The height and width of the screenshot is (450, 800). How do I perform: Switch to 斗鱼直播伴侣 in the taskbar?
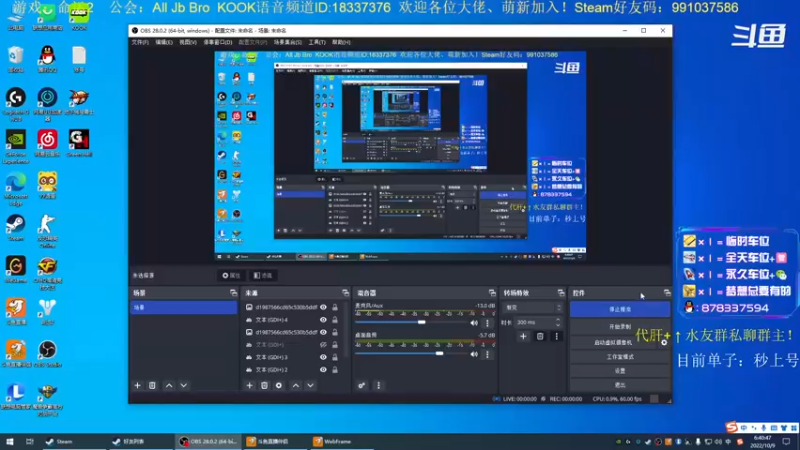click(x=274, y=441)
